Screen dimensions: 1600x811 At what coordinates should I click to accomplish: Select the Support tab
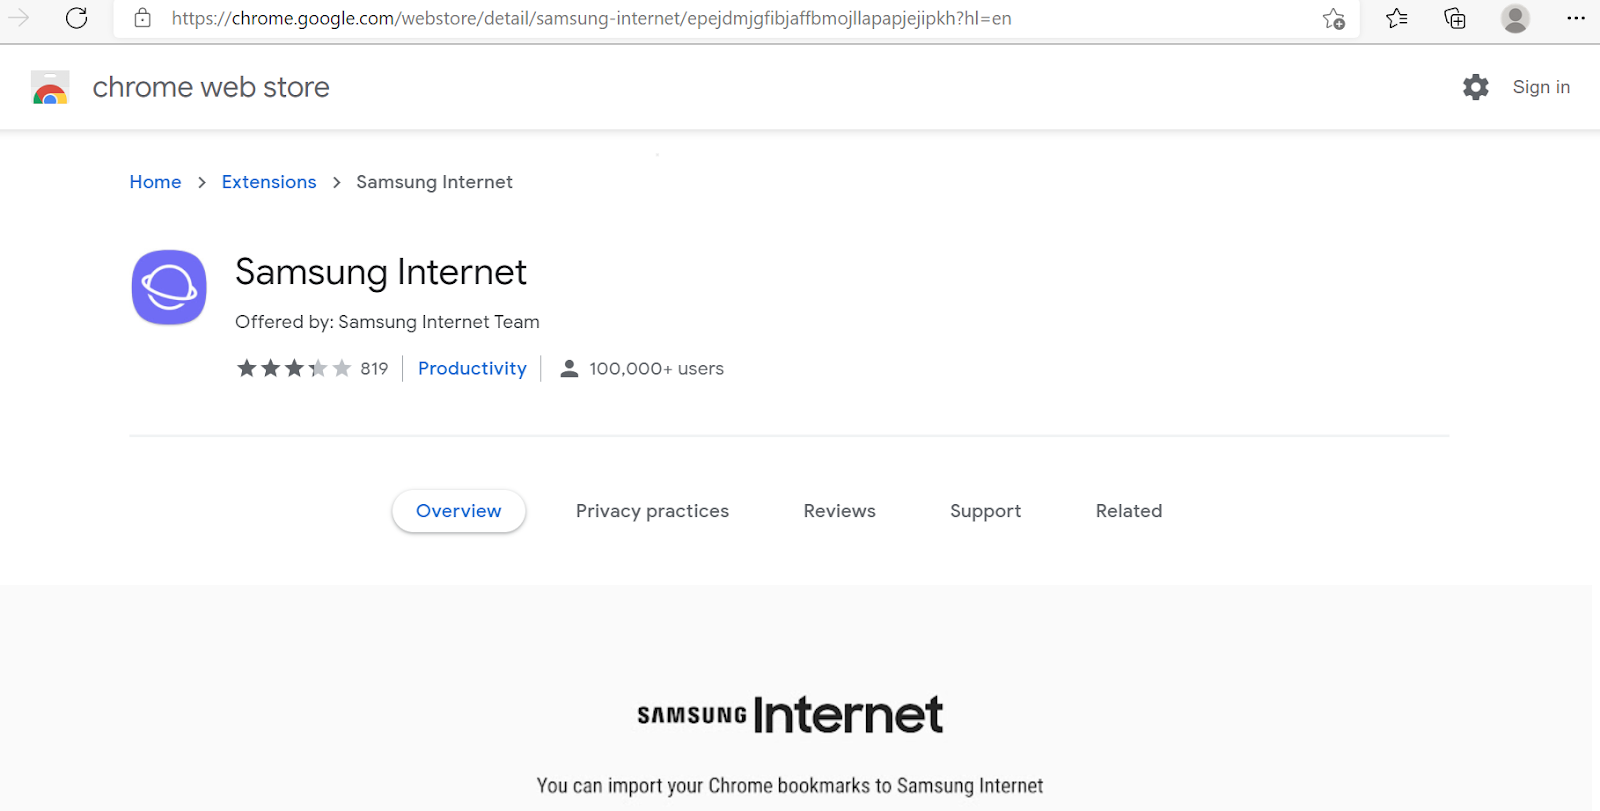985,511
